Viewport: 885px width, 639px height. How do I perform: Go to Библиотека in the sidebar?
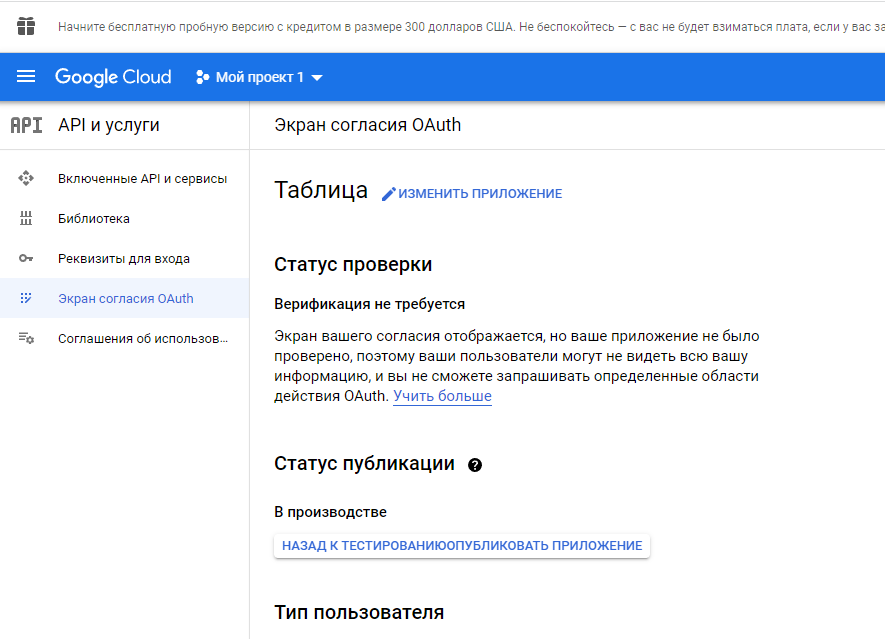point(125,218)
